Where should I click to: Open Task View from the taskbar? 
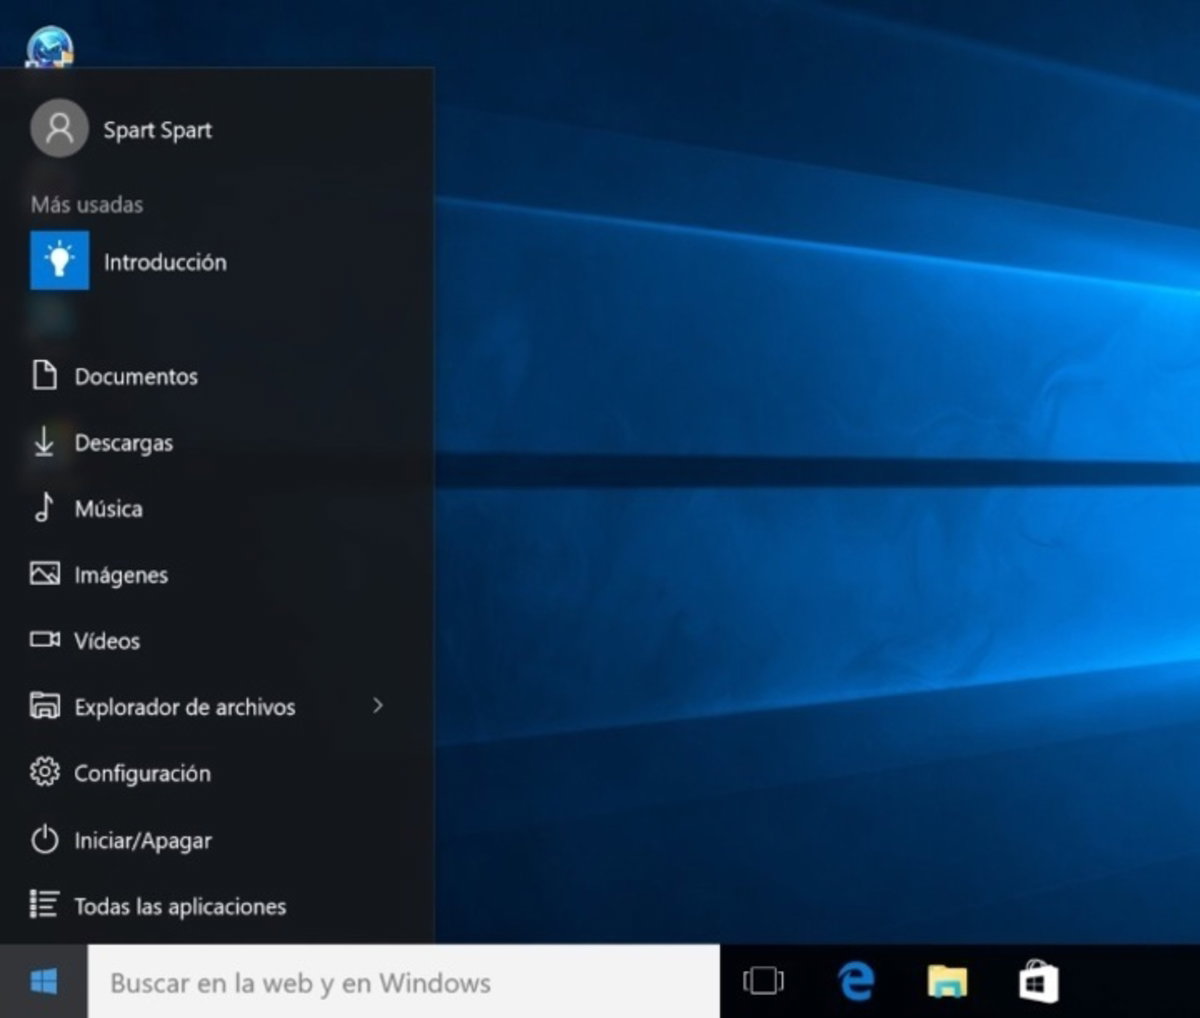click(763, 983)
